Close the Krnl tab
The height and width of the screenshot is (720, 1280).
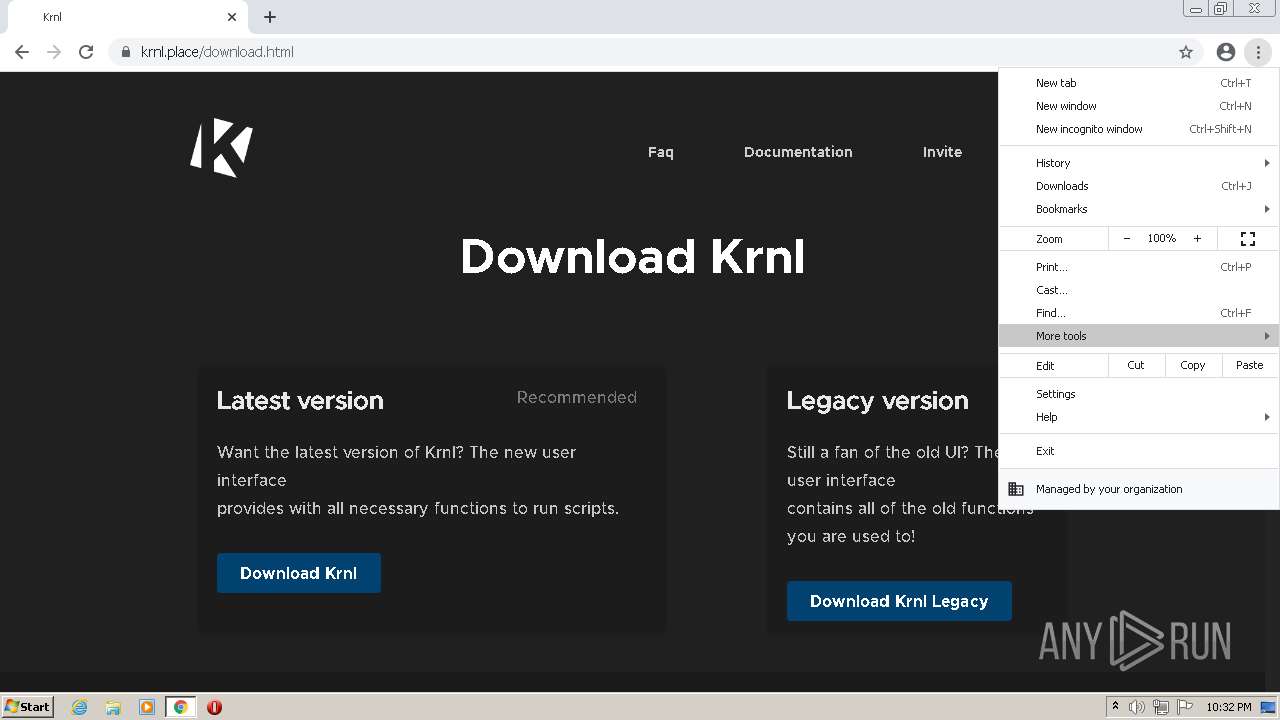(x=232, y=17)
